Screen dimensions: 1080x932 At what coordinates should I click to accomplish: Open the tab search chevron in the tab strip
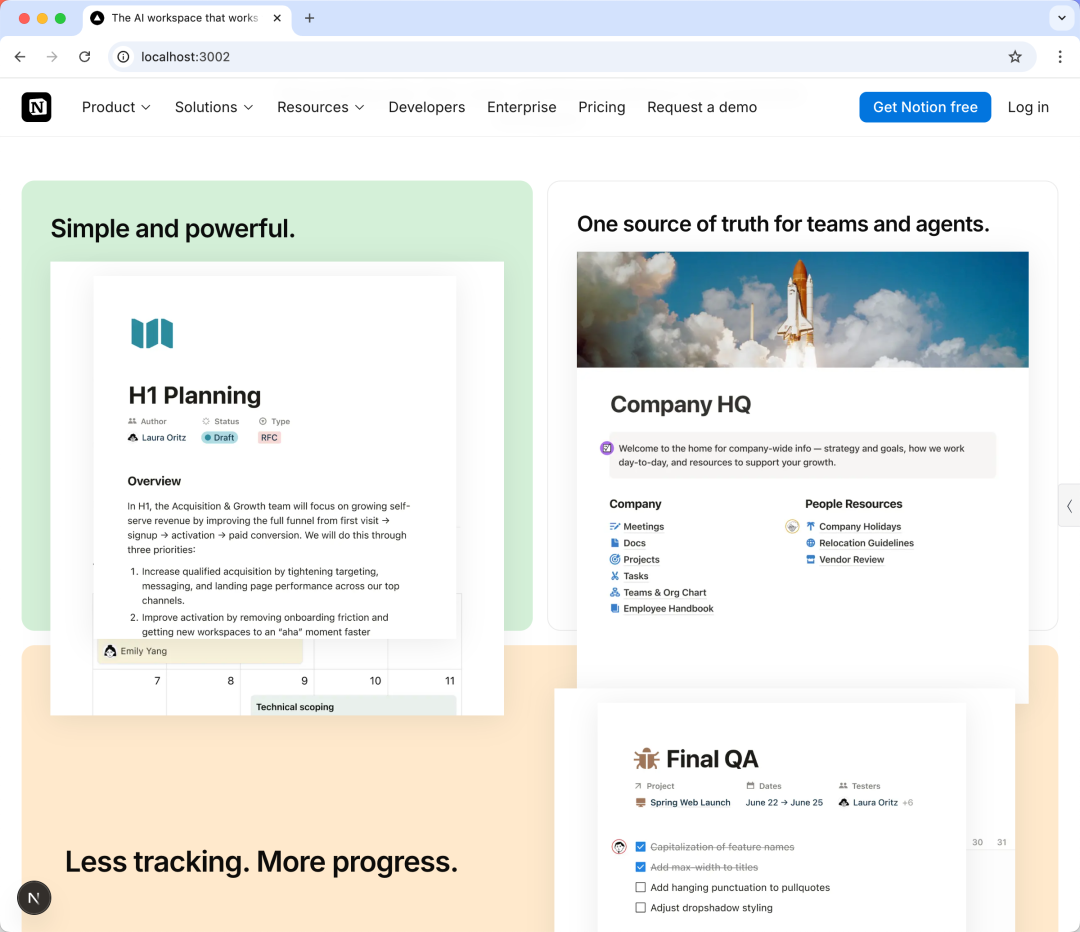[1061, 18]
